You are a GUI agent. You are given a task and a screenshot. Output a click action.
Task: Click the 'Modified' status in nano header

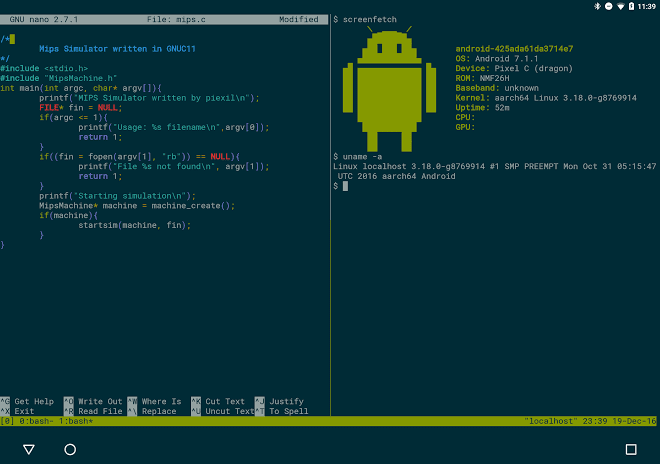[298, 19]
